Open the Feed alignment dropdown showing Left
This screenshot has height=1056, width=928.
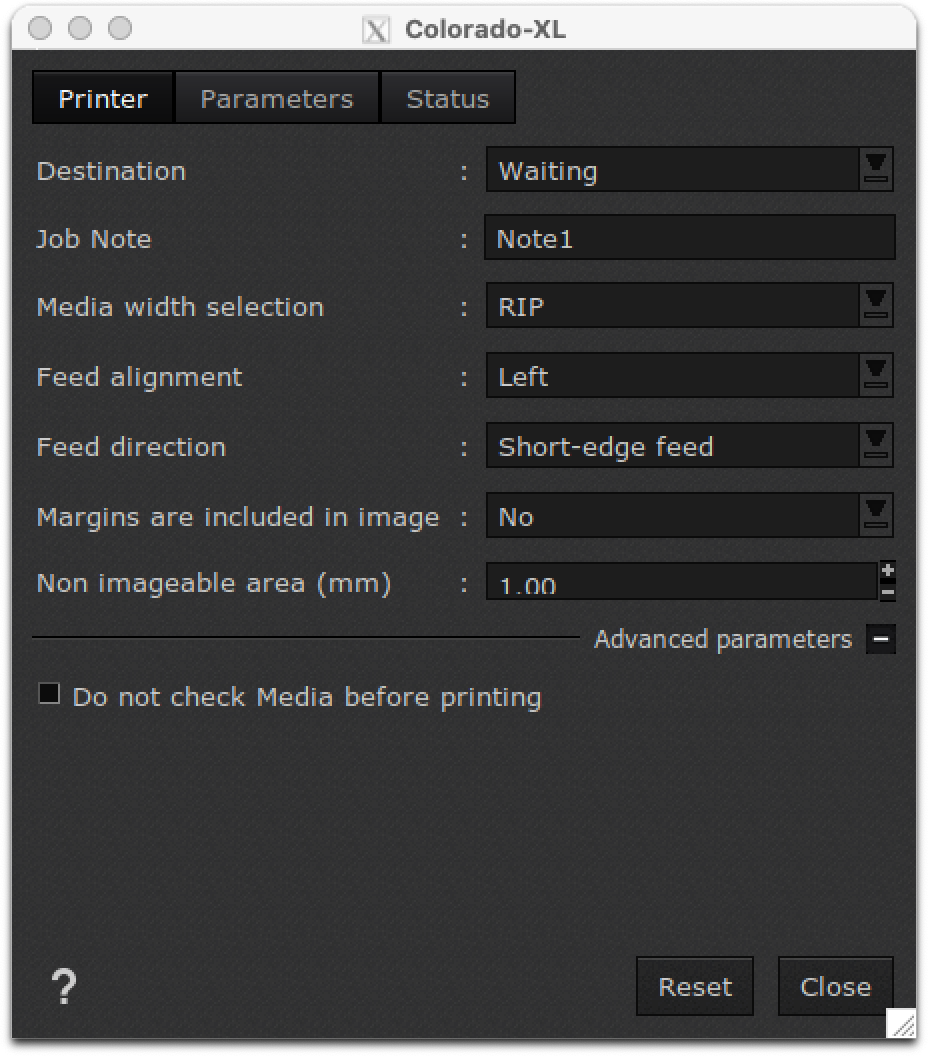[x=690, y=376]
